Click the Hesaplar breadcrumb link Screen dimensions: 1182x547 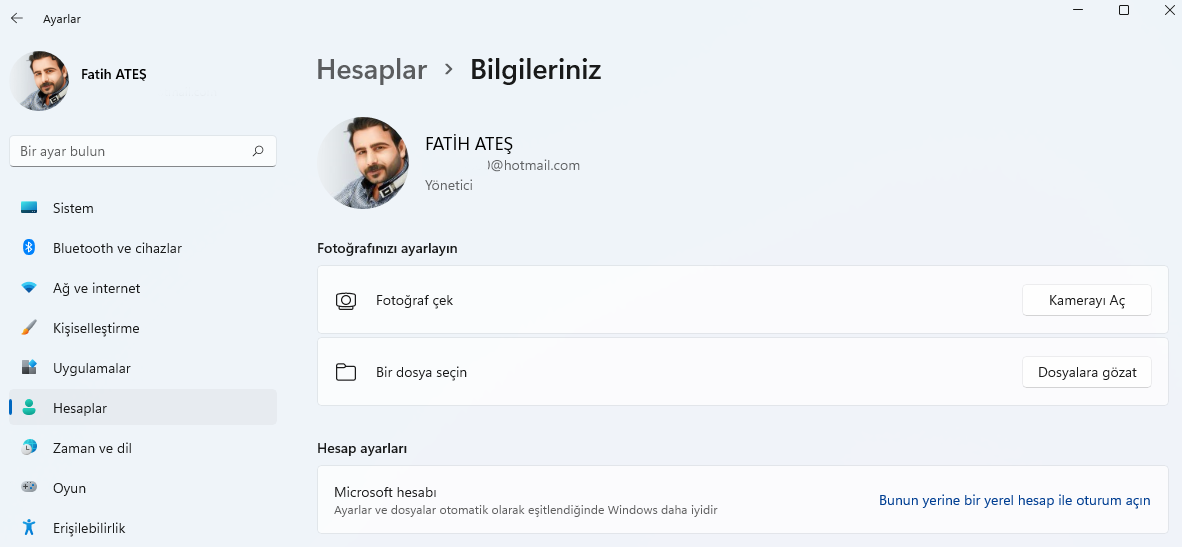coord(372,69)
